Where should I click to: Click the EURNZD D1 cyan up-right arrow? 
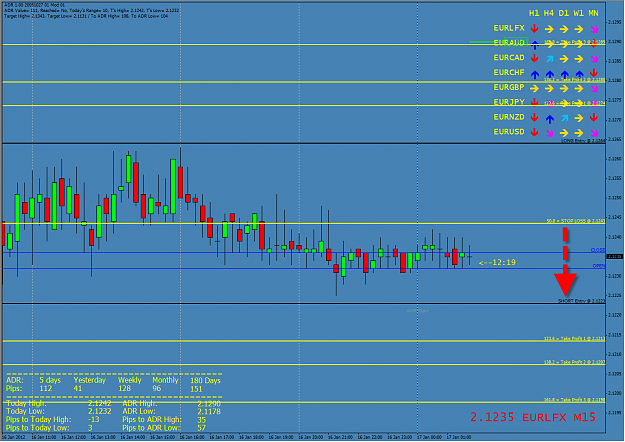point(564,118)
